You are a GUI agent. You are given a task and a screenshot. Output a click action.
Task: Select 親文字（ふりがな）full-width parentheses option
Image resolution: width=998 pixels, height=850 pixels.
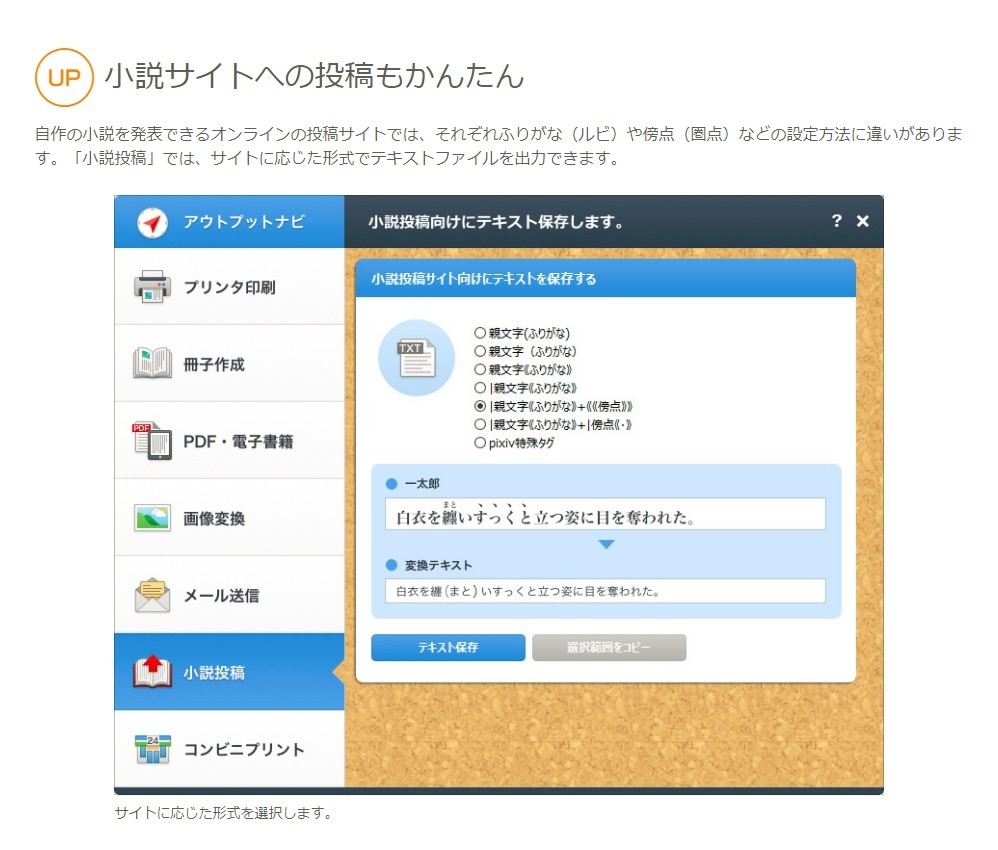tap(525, 351)
